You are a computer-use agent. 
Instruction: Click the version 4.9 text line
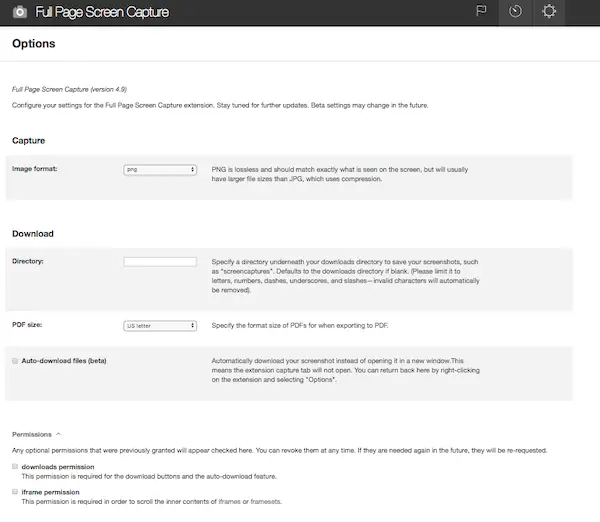point(69,89)
